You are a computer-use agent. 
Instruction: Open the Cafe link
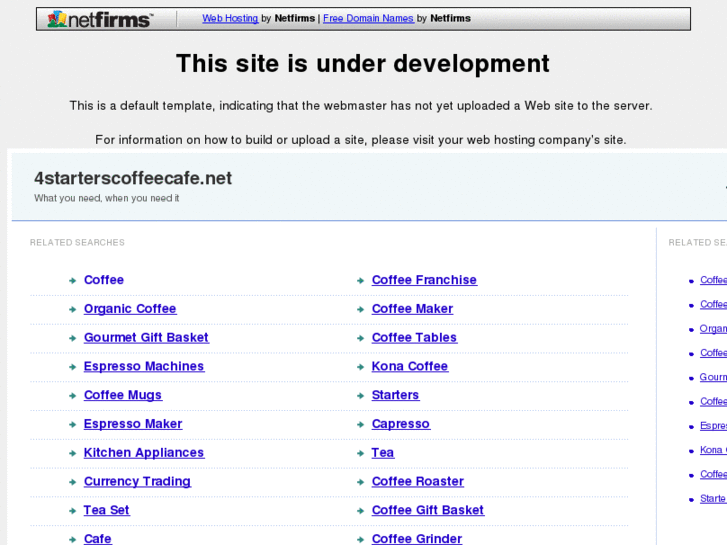pos(97,539)
